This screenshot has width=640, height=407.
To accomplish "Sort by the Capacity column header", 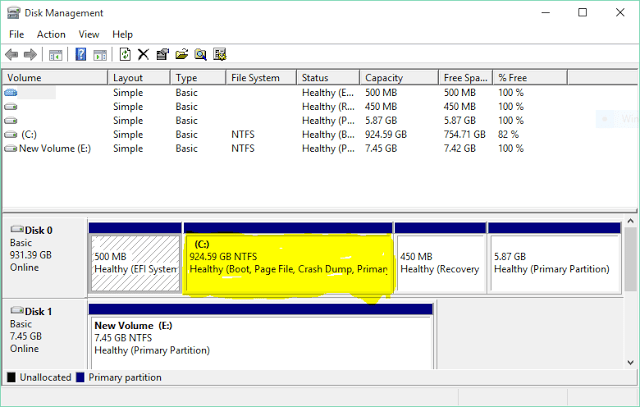I will 399,78.
